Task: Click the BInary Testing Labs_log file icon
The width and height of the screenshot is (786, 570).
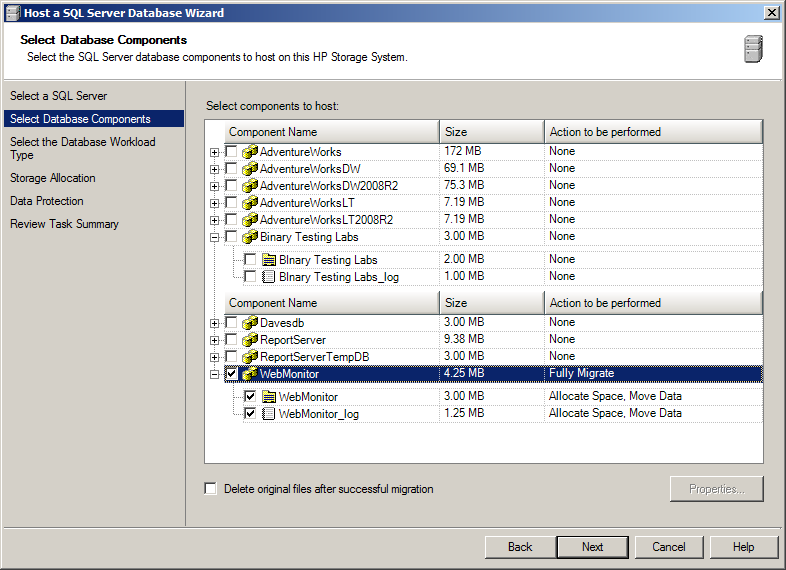Action: tap(269, 277)
